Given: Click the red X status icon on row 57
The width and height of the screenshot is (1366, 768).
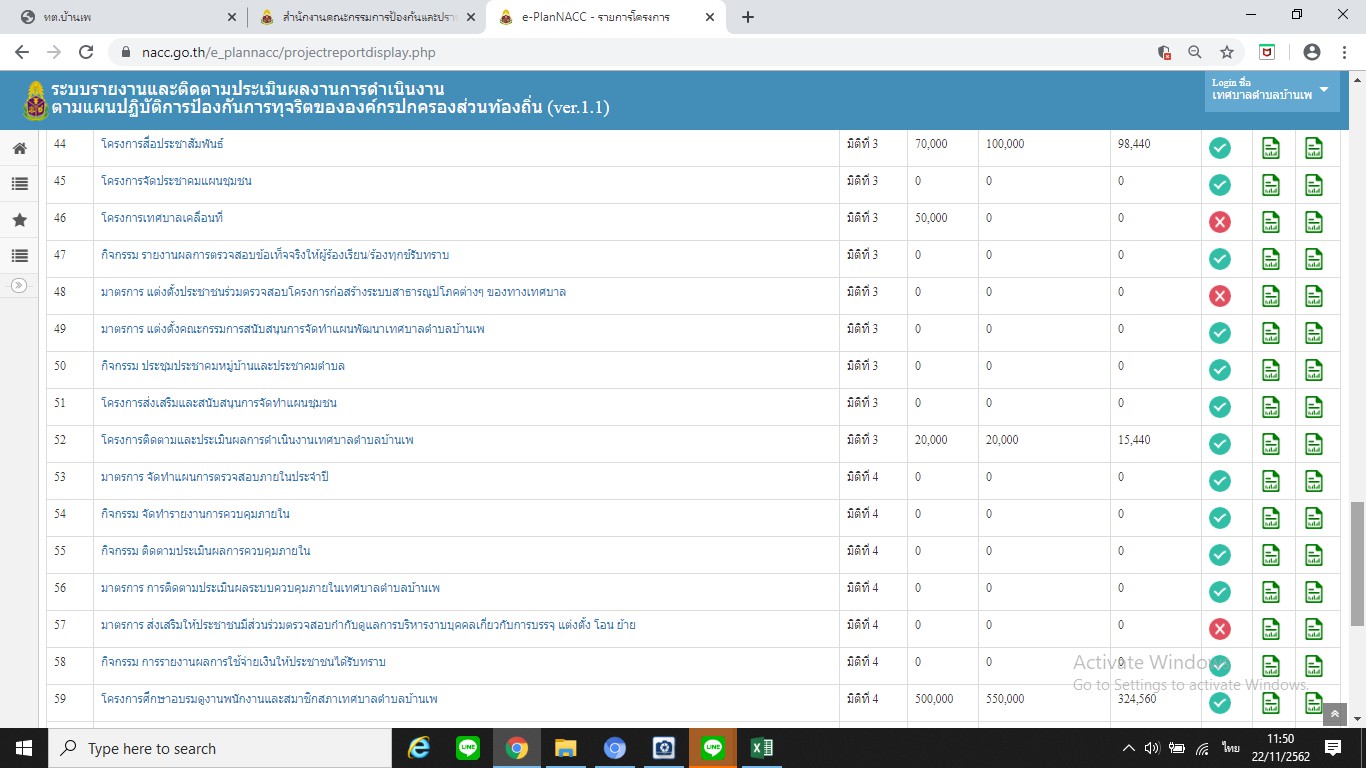Looking at the screenshot, I should pos(1219,629).
